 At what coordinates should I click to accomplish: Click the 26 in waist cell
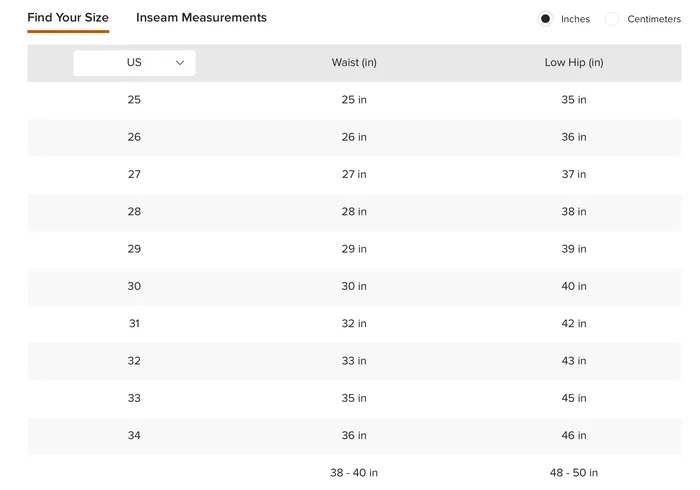(354, 137)
